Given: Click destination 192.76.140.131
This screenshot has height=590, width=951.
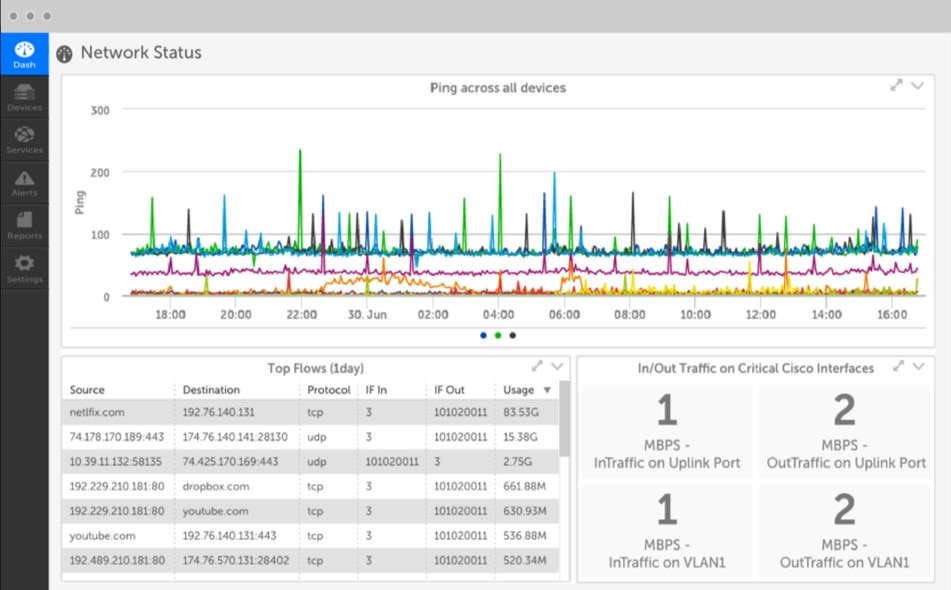Looking at the screenshot, I should tap(218, 412).
